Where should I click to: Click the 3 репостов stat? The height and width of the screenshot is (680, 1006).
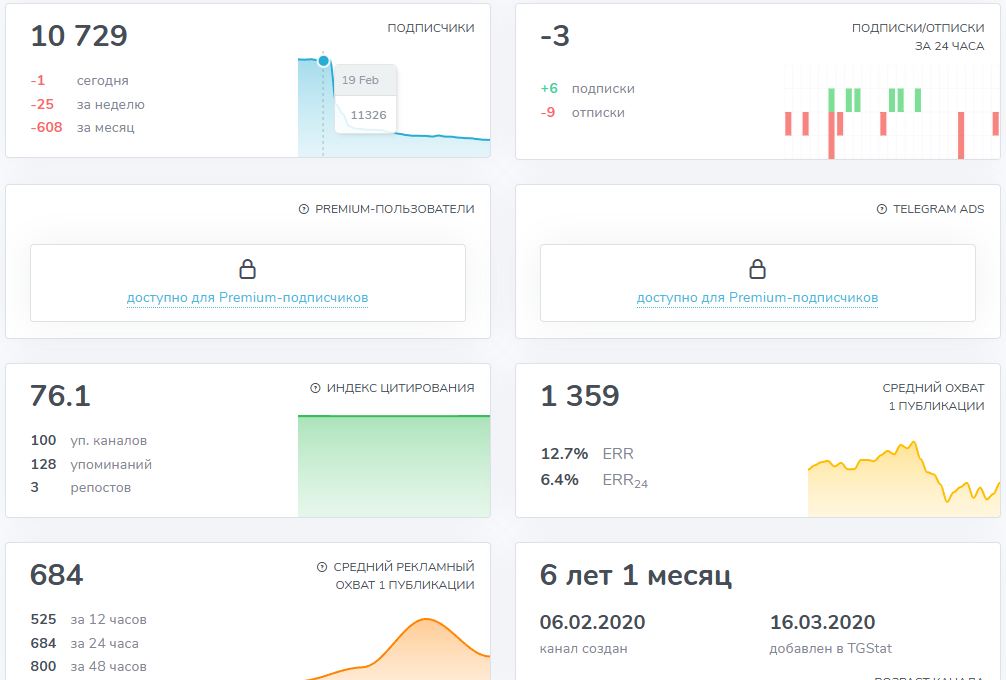(x=80, y=488)
